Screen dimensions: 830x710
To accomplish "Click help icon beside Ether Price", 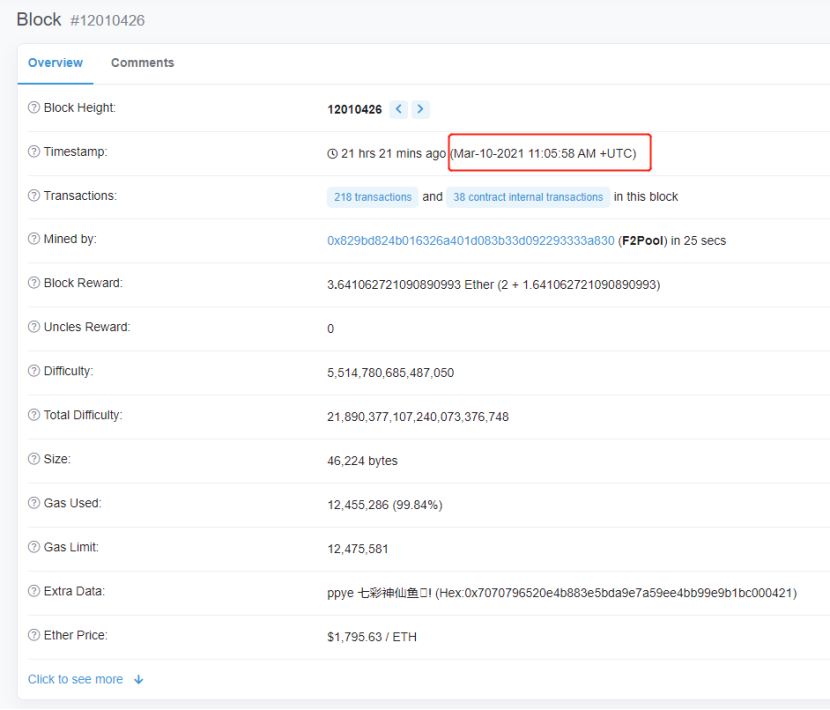I will (x=34, y=636).
